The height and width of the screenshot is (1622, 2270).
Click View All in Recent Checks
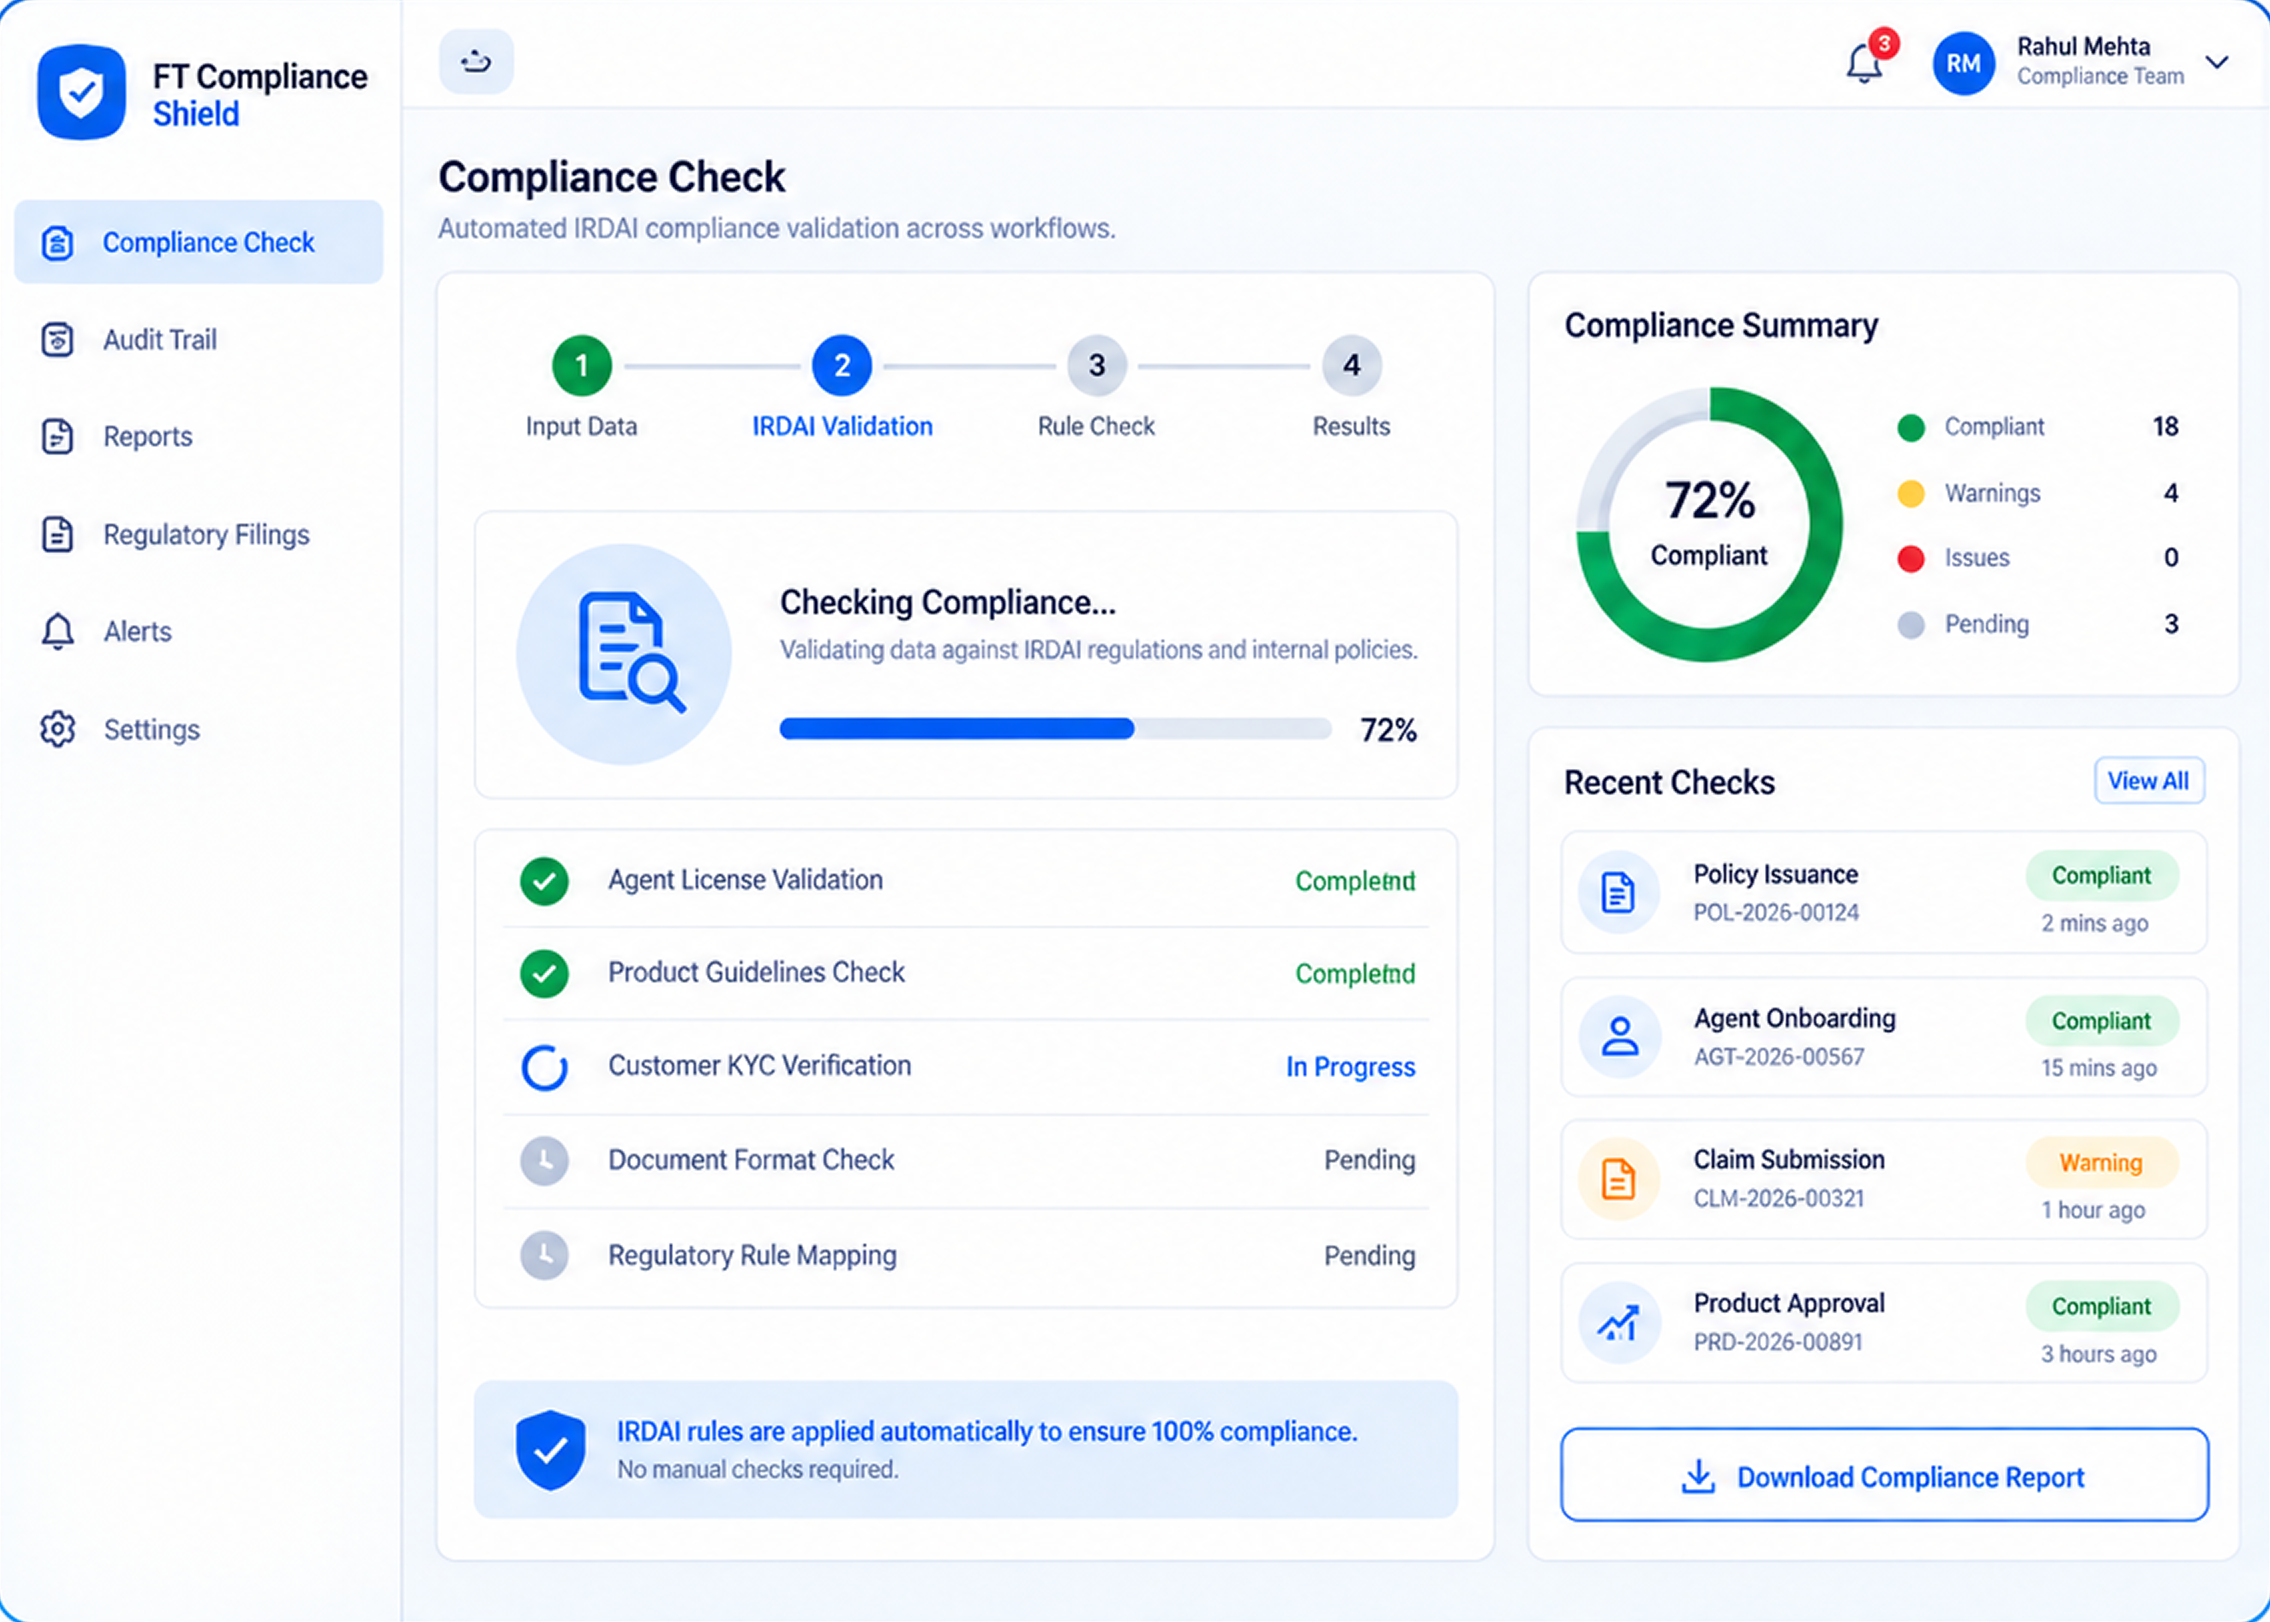[2149, 780]
